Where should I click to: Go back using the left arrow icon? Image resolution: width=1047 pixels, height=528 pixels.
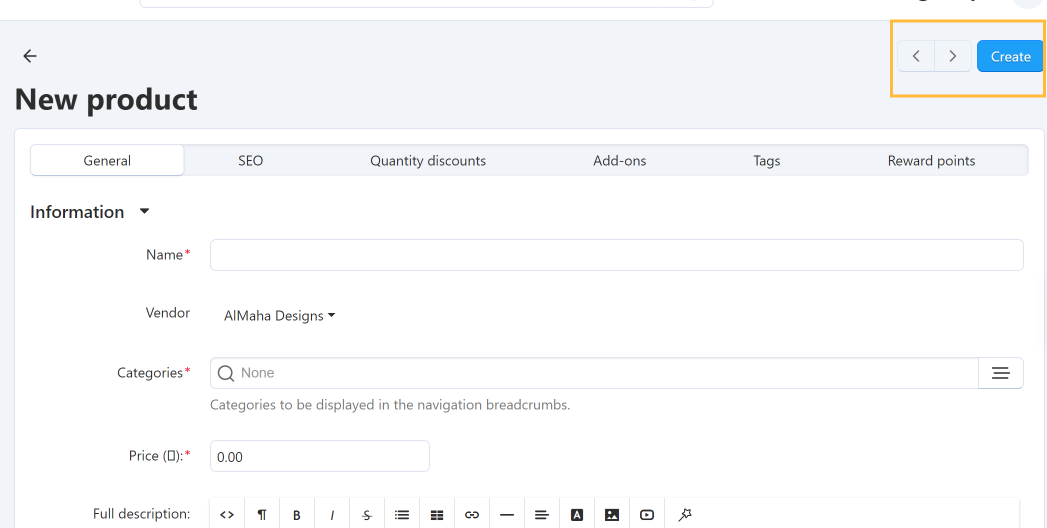tap(30, 56)
